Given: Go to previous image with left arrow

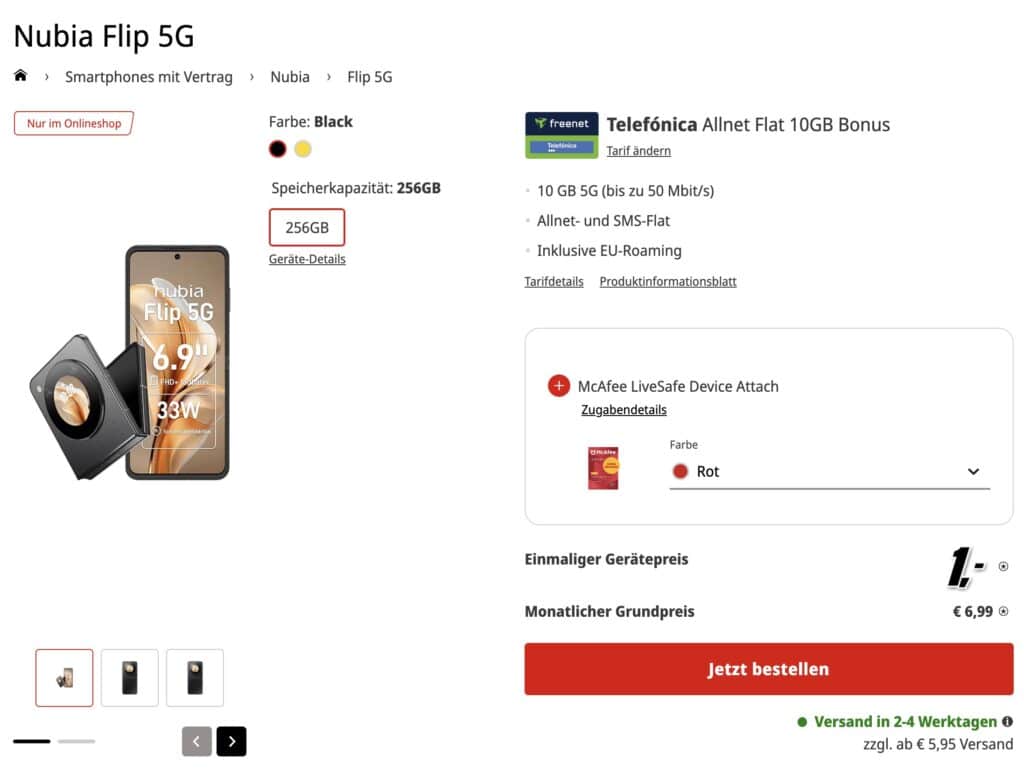Looking at the screenshot, I should coord(196,741).
